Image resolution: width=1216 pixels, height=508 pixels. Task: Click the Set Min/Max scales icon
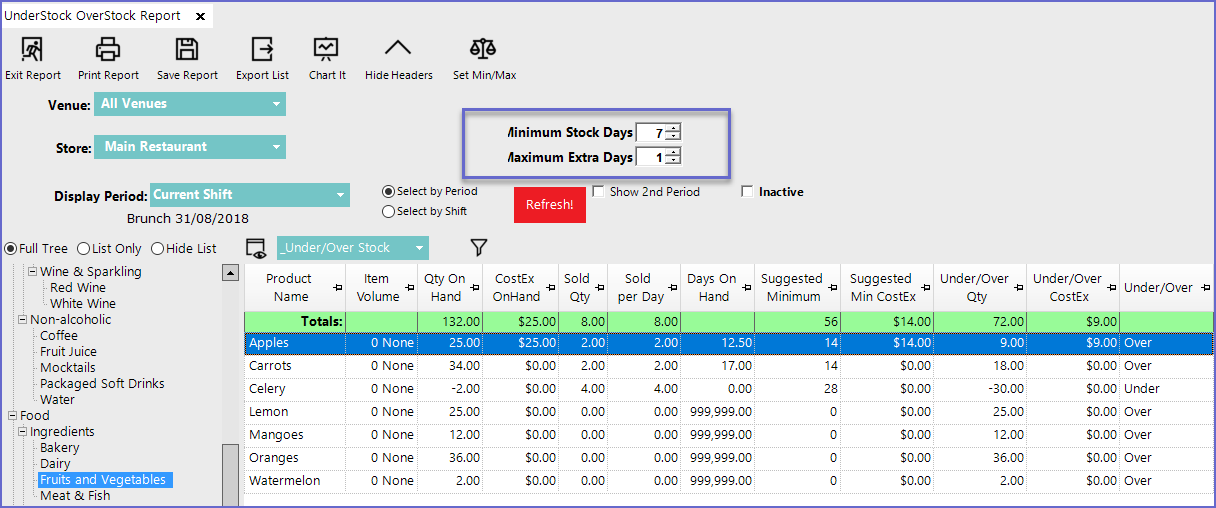pyautogui.click(x=484, y=49)
